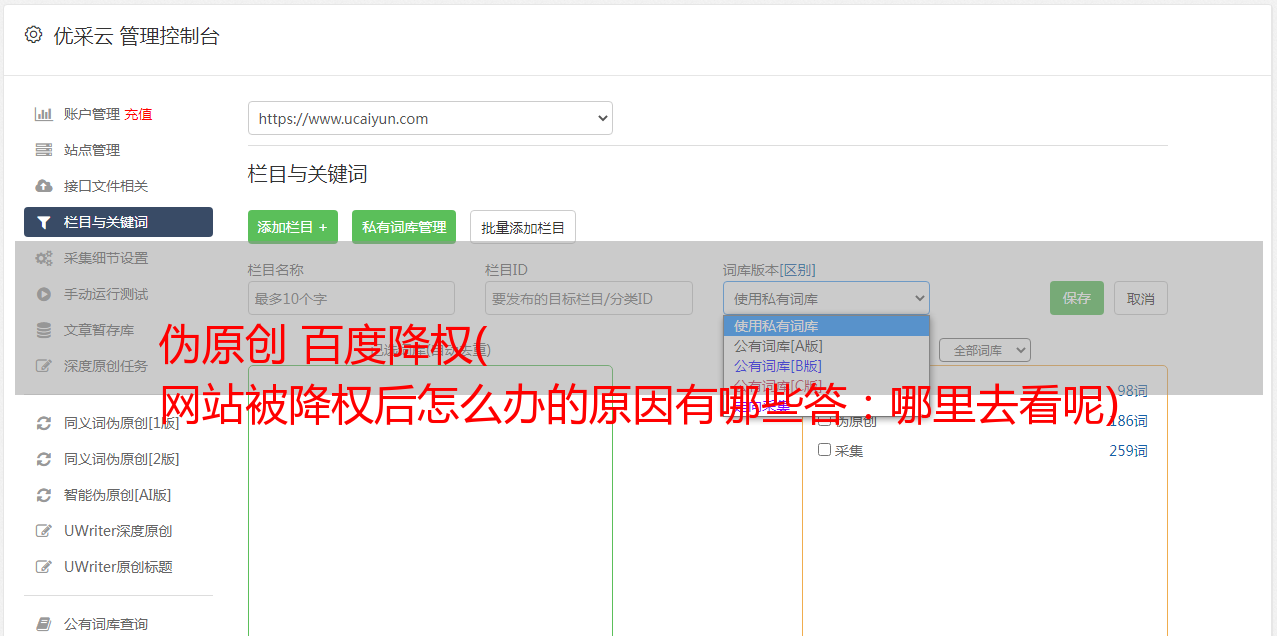This screenshot has width=1277, height=636.
Task: Click the 栏目ID input field
Action: coord(589,298)
